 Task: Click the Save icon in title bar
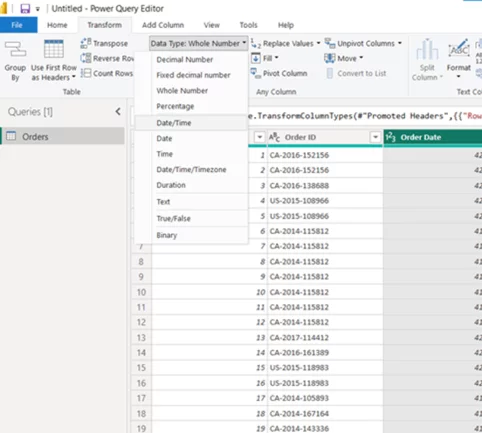pos(25,9)
